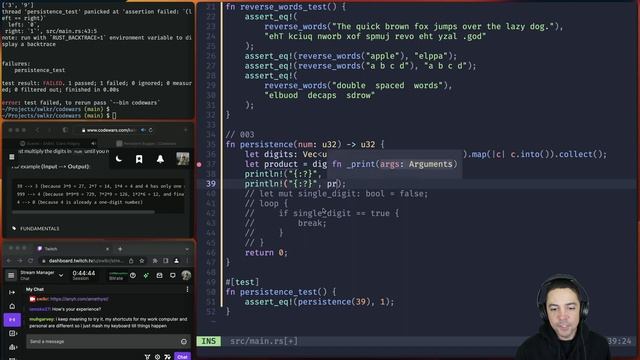Click the INS mode indicator
640x360 pixels.
click(209, 341)
